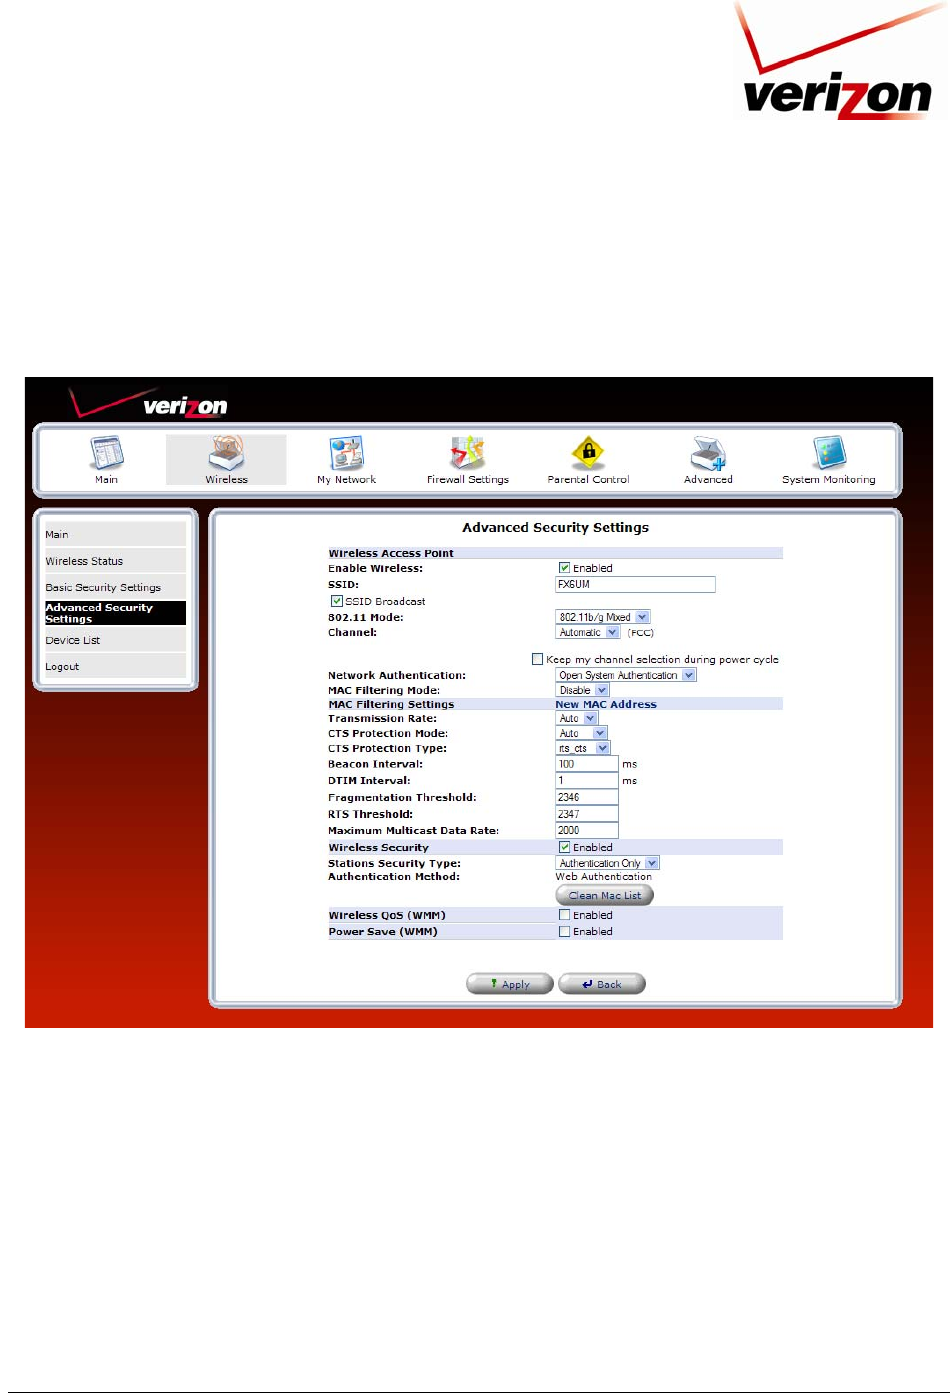Screen dimensions: 950x1393
Task: Click the SSID input field
Action: point(635,584)
